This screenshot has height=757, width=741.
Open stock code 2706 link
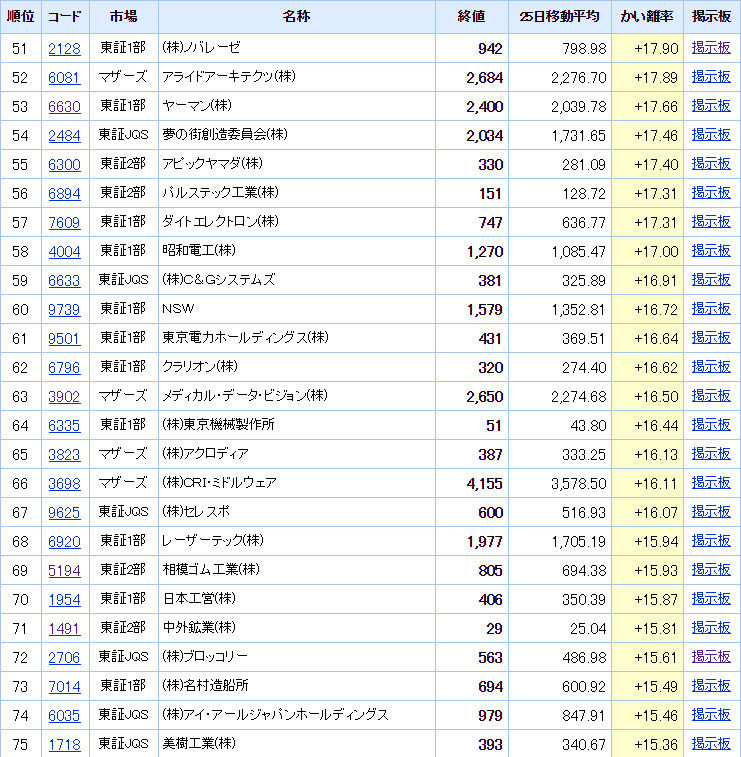pos(64,657)
